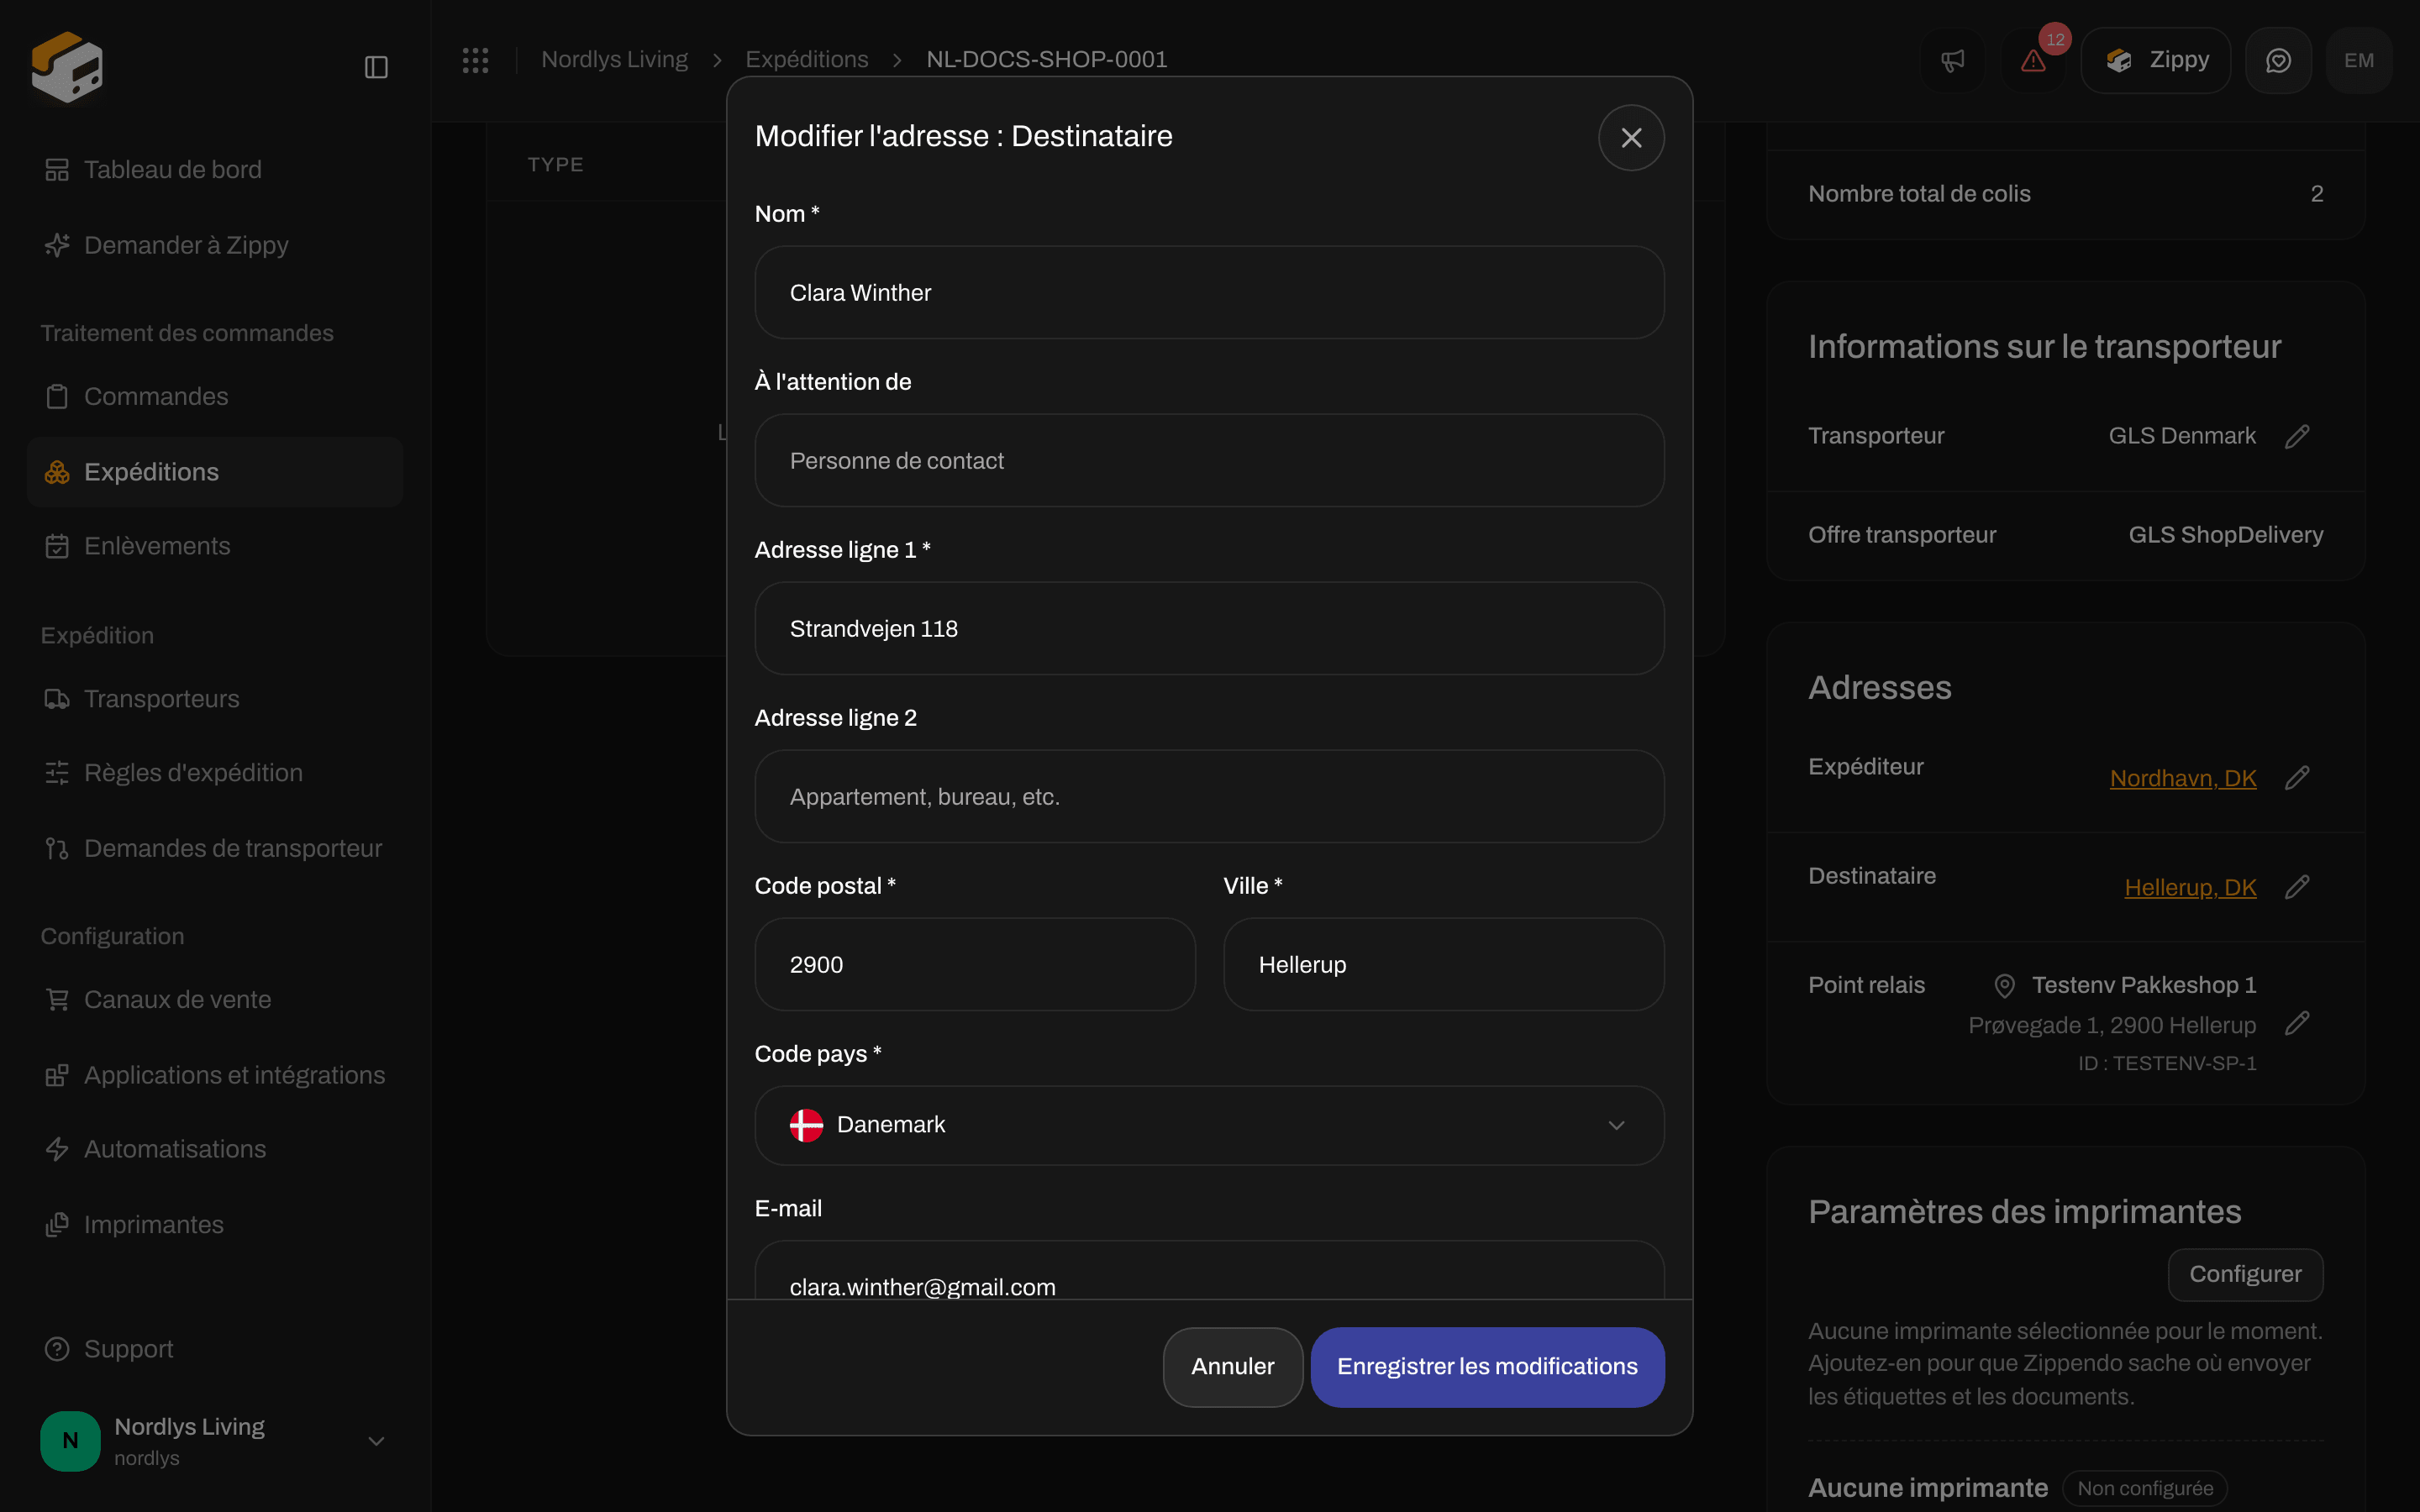
Task: Open Expéditions breadcrumb link
Action: [807, 60]
